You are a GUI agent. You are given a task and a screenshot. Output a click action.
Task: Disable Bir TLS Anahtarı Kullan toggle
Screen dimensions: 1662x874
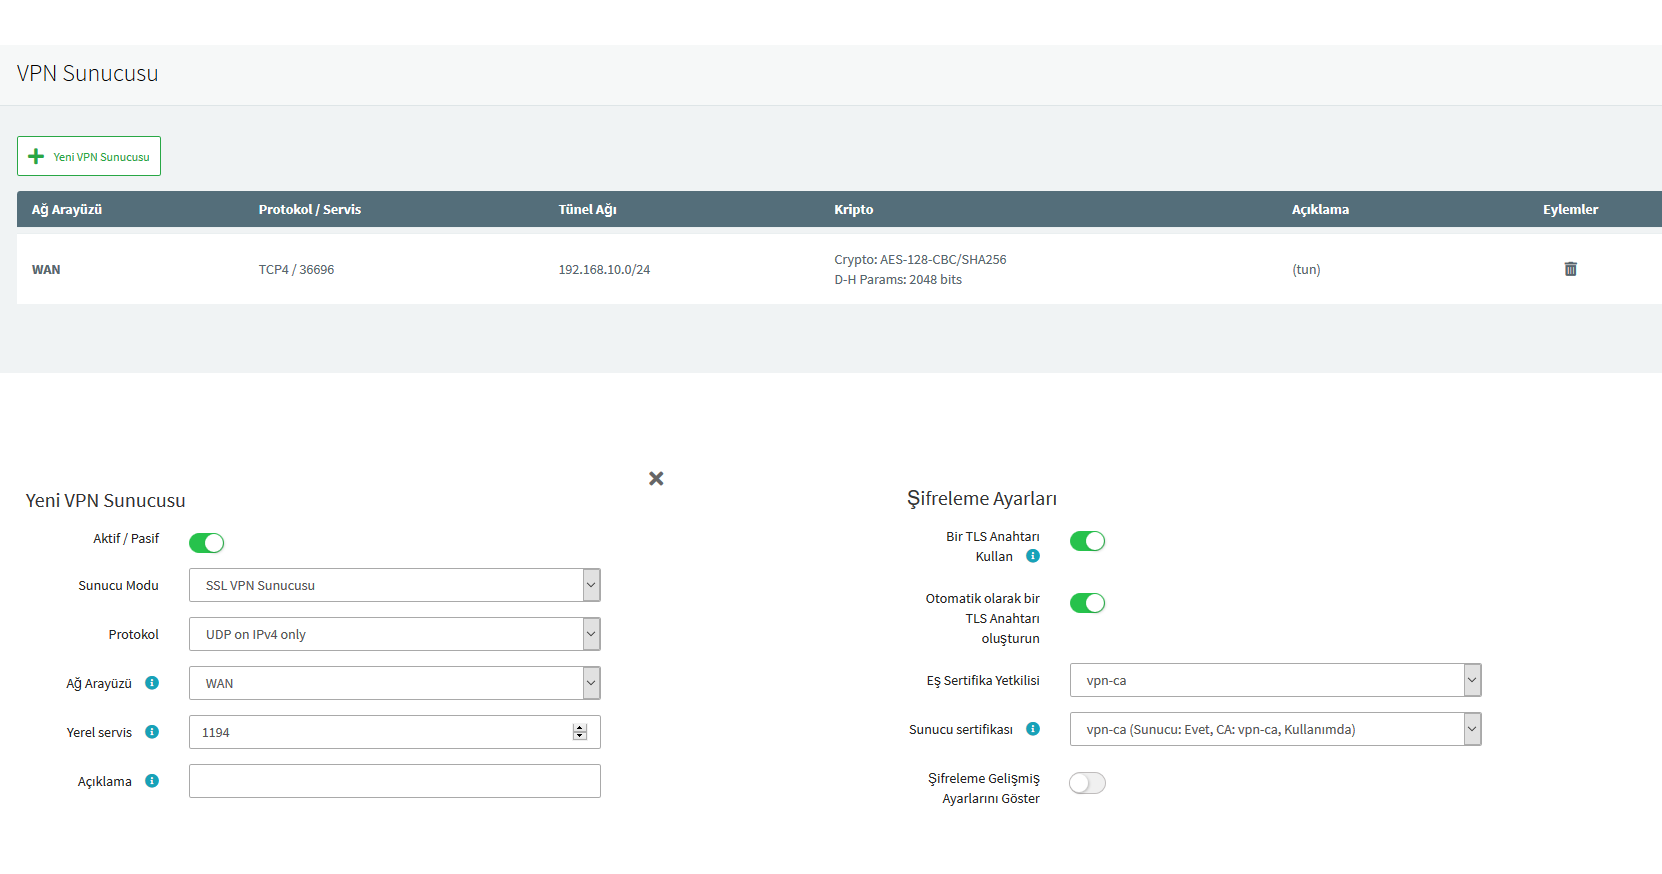(x=1087, y=541)
